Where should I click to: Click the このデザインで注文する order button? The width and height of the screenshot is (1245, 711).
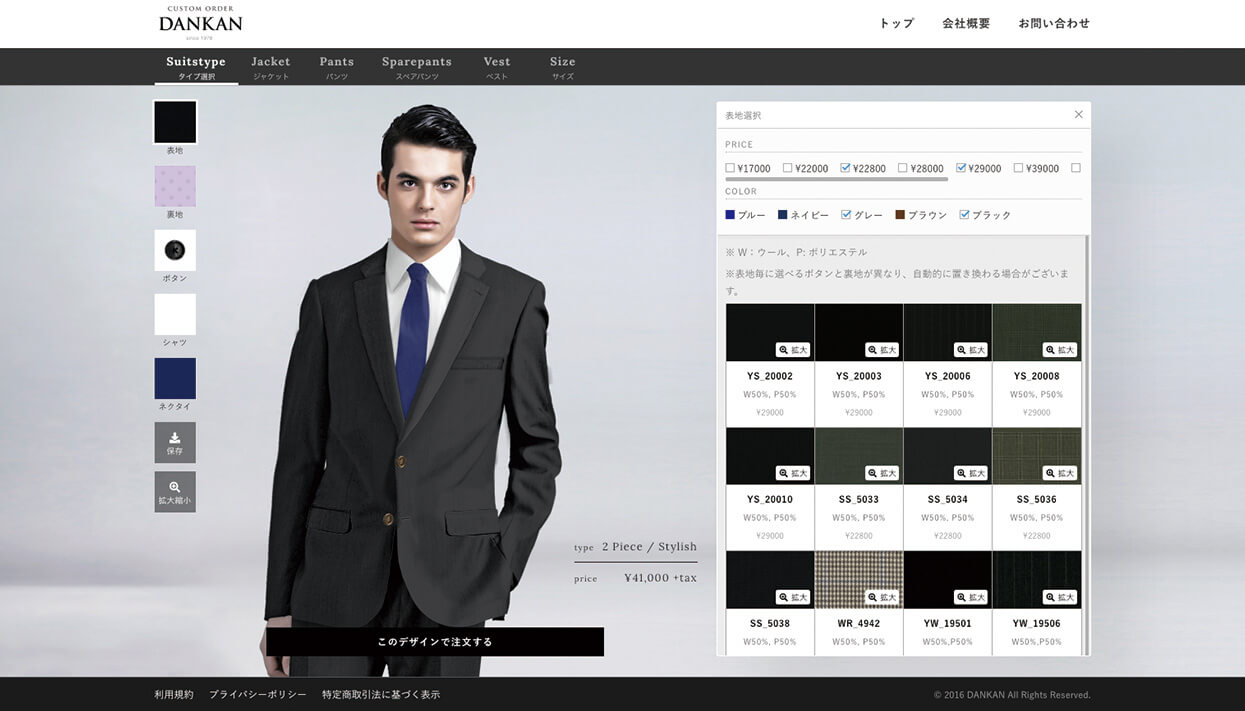tap(435, 642)
